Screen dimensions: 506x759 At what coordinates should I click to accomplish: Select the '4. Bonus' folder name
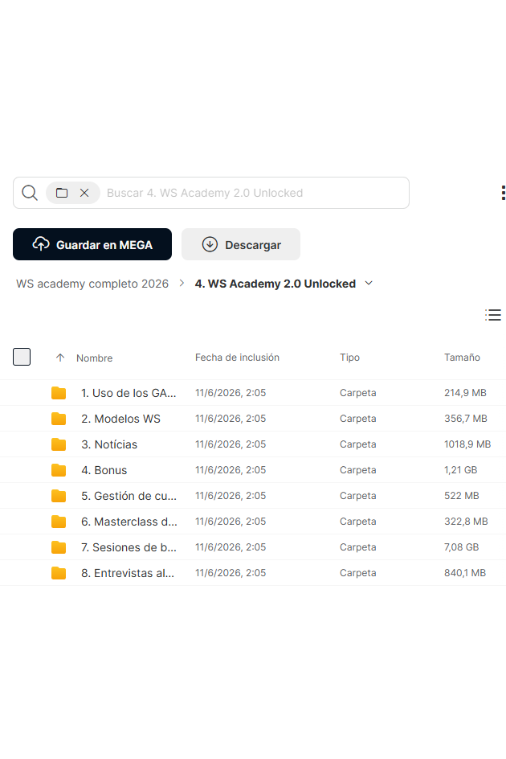click(x=104, y=470)
